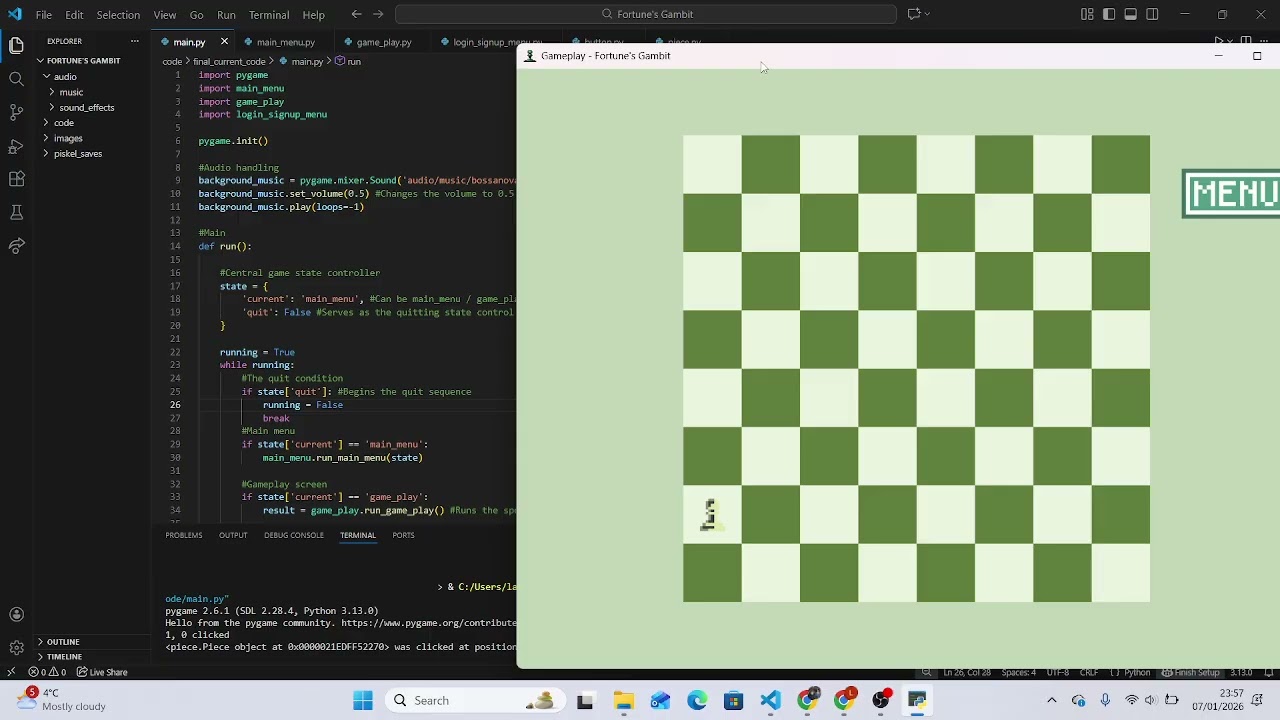Switch to the game_play.py tab
The width and height of the screenshot is (1280, 720).
[384, 42]
